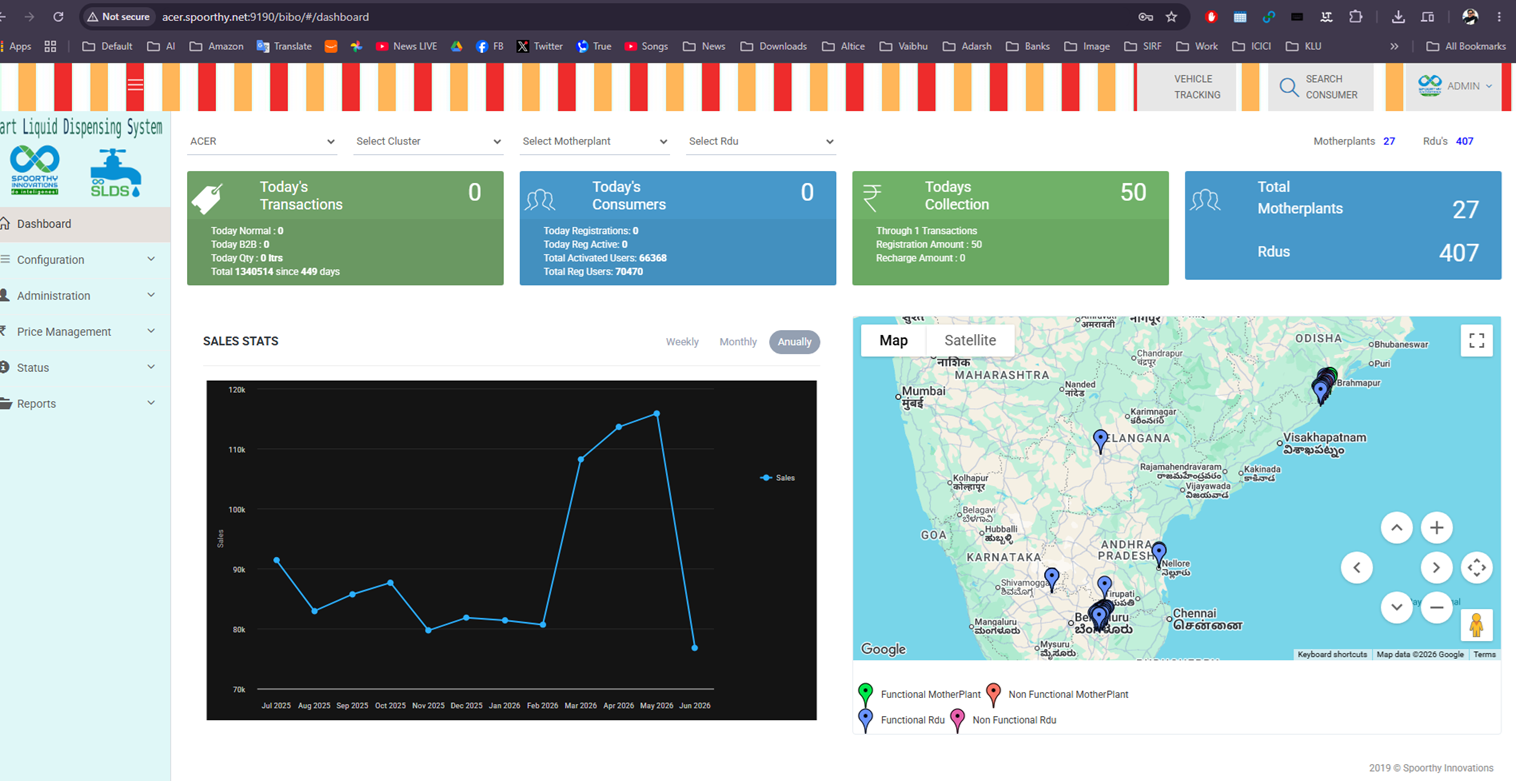Click the Rdu marker near Tirupati
Image resolution: width=1516 pixels, height=781 pixels.
click(x=1105, y=587)
